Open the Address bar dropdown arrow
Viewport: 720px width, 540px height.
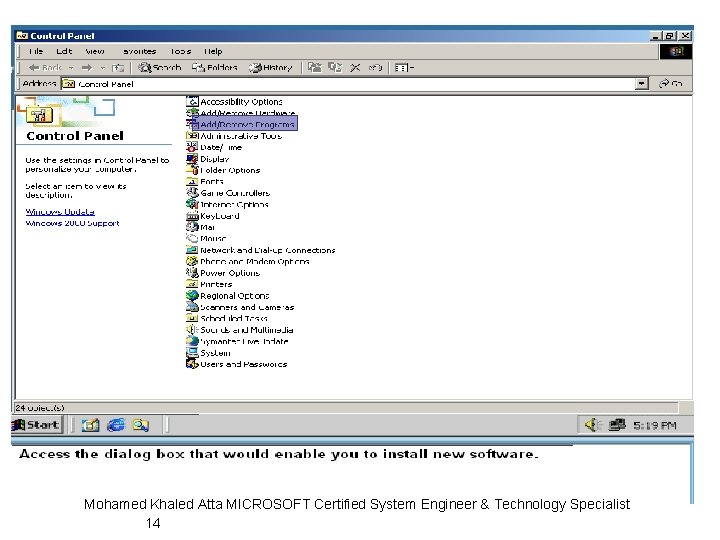641,84
